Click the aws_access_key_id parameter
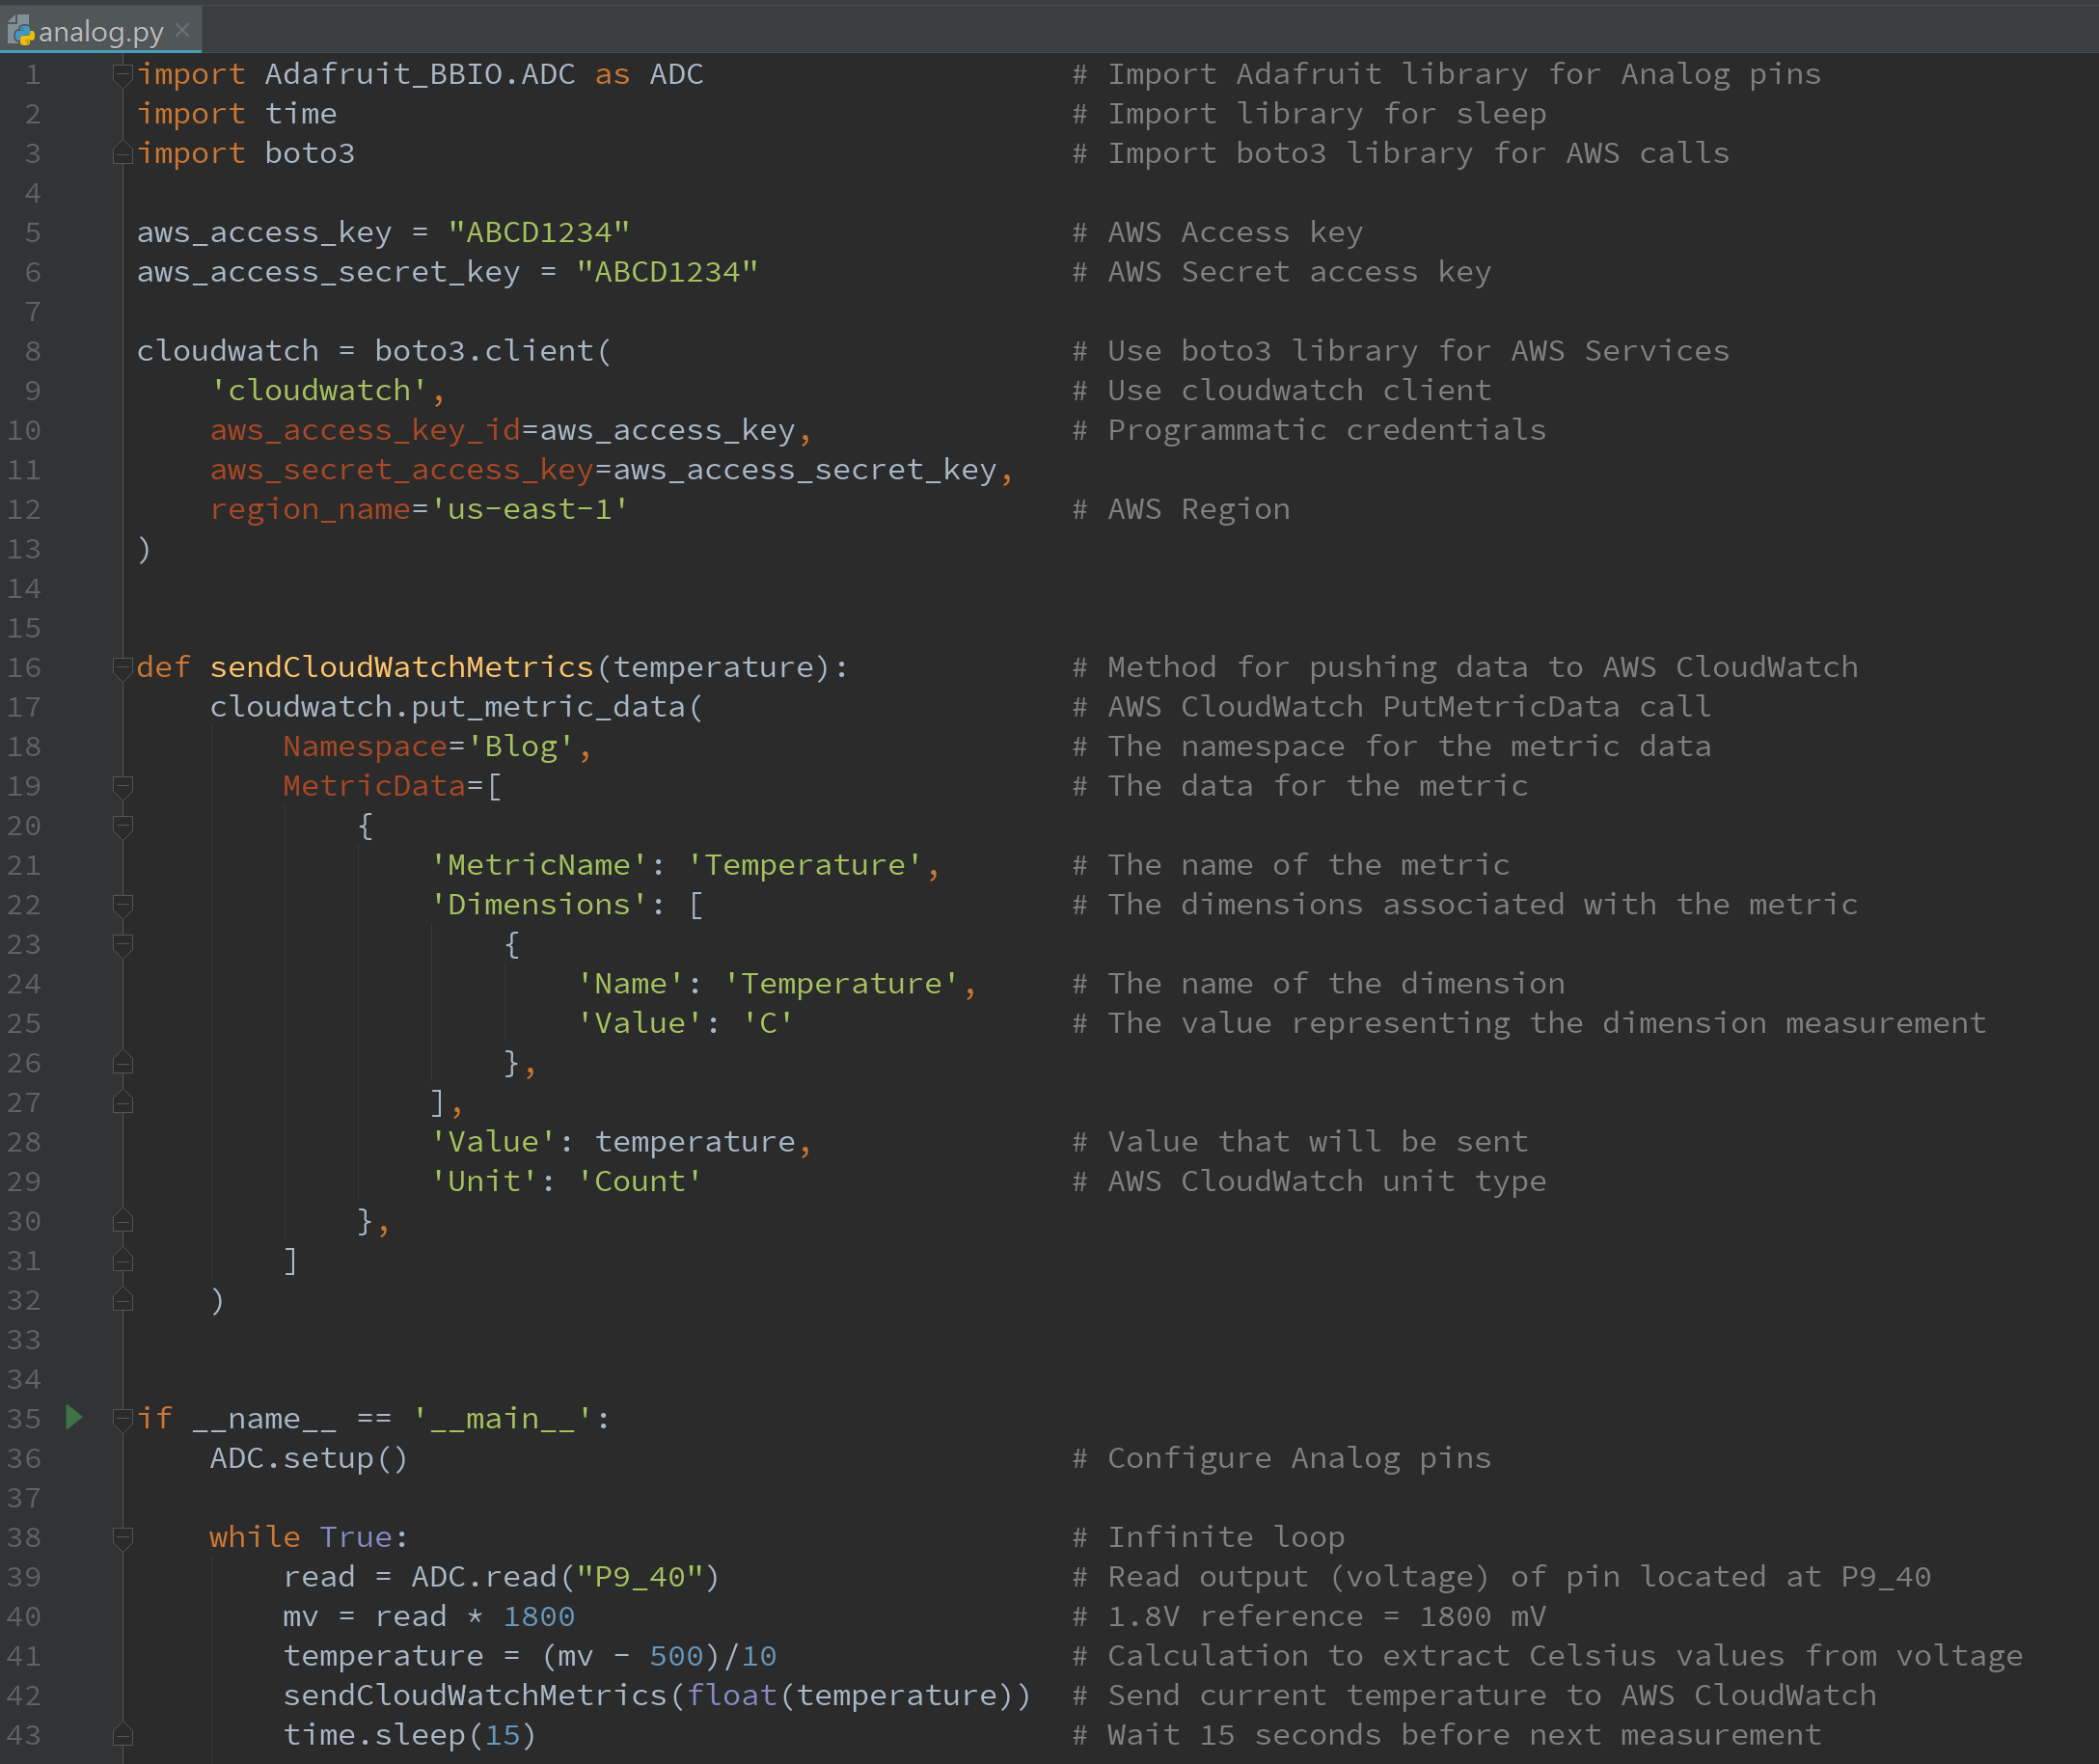The width and height of the screenshot is (2099, 1764). point(365,430)
